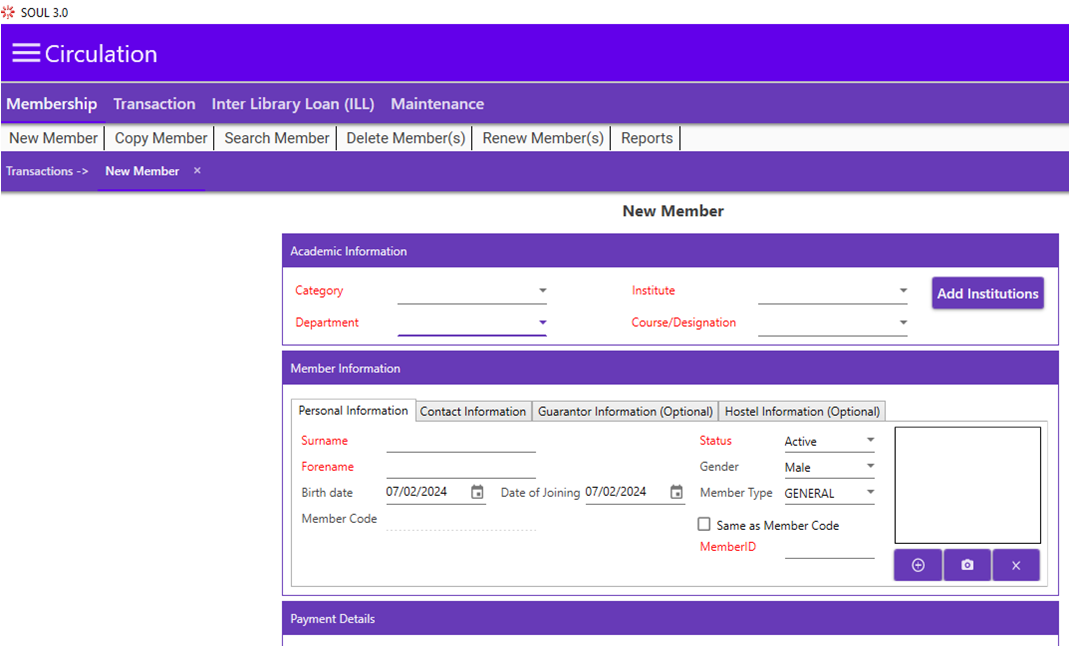The height and width of the screenshot is (647, 1070).
Task: Click the add photo plus icon
Action: click(x=918, y=565)
